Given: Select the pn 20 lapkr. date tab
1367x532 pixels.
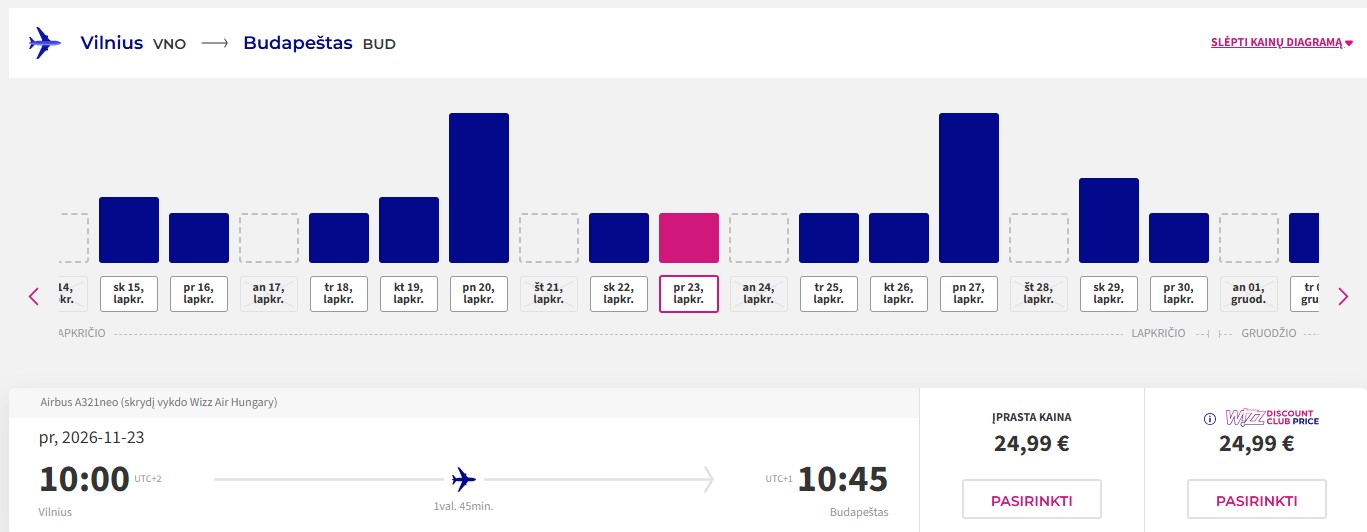Looking at the screenshot, I should [x=479, y=294].
